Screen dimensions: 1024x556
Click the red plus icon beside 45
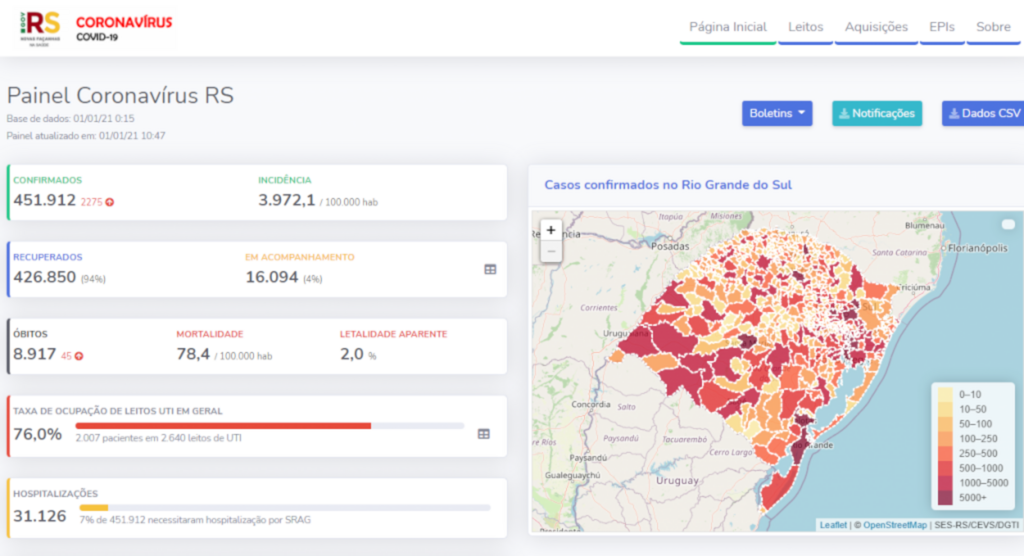(79, 356)
